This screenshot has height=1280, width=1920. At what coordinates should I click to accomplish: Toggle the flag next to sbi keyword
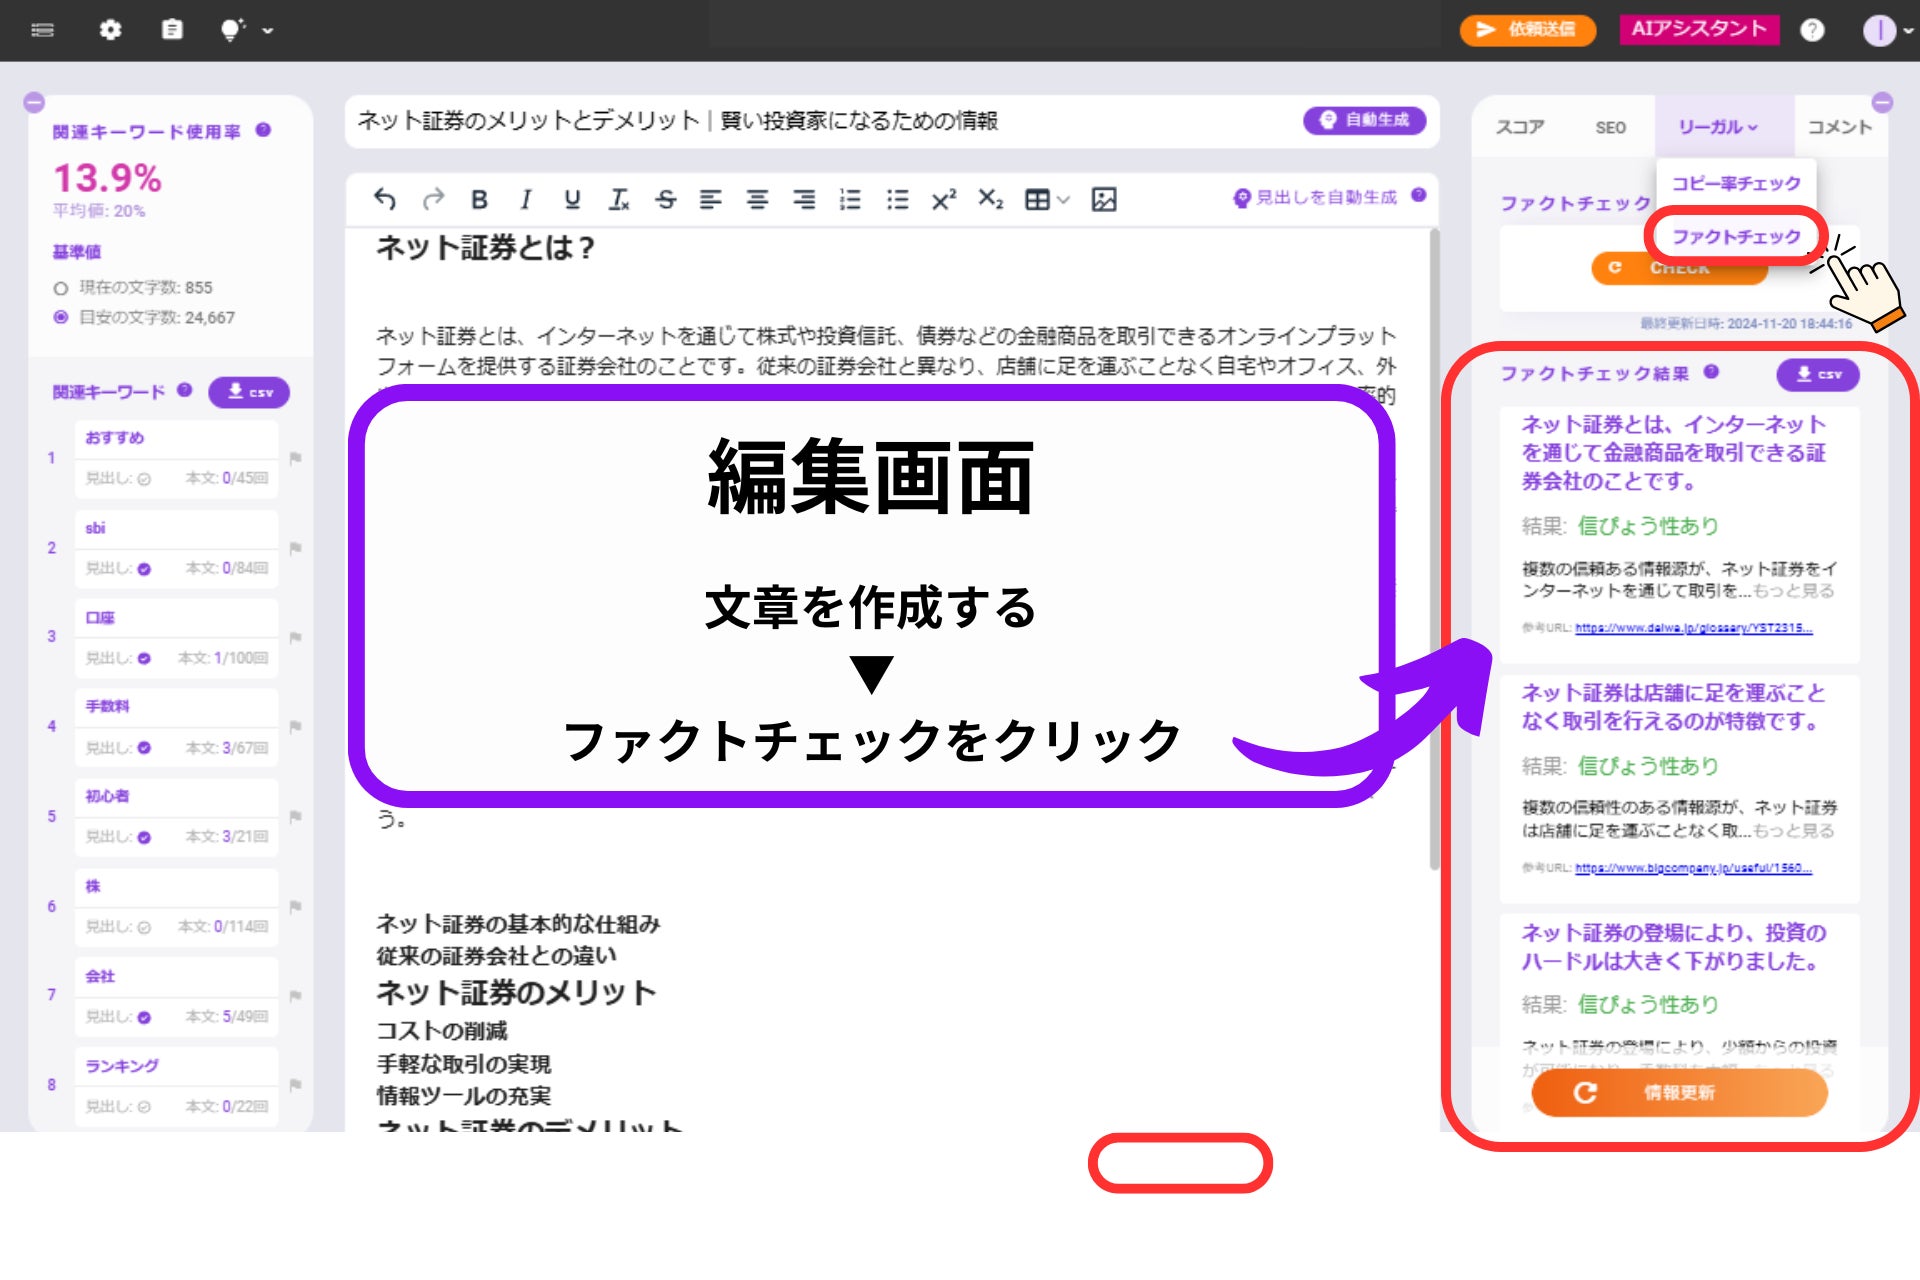(x=295, y=548)
